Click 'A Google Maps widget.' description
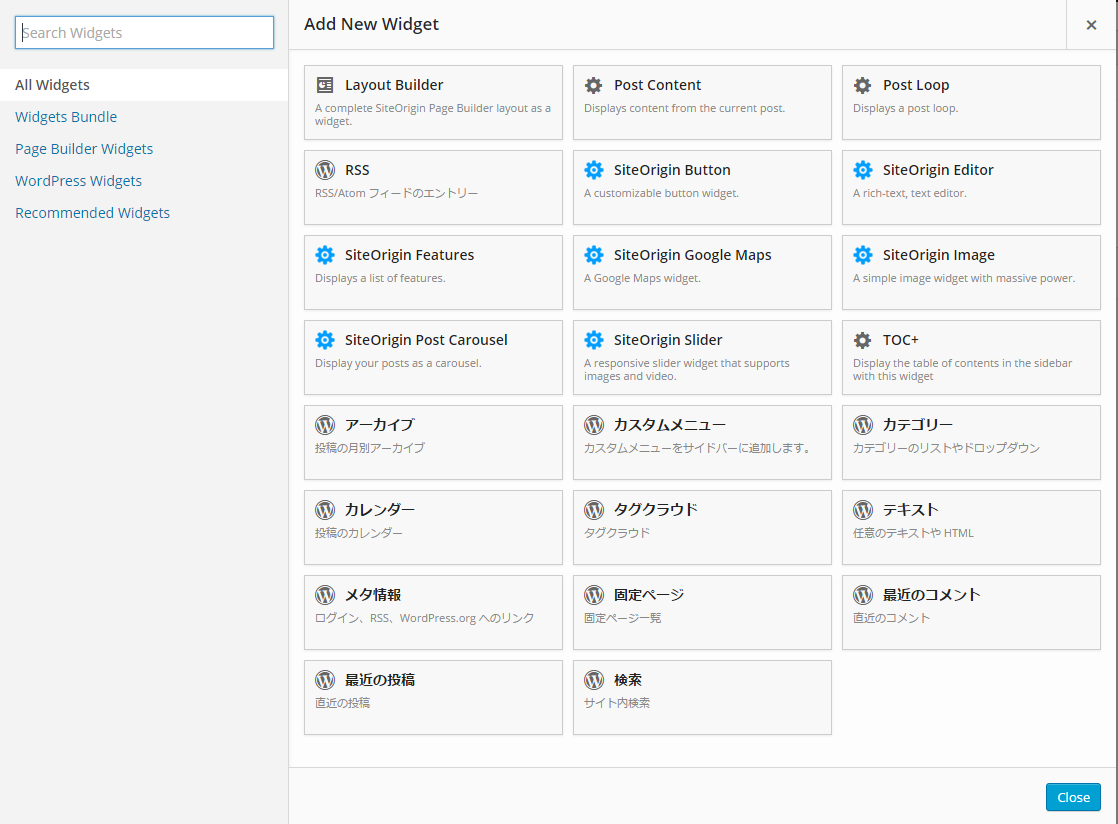The image size is (1118, 824). pyautogui.click(x=642, y=278)
